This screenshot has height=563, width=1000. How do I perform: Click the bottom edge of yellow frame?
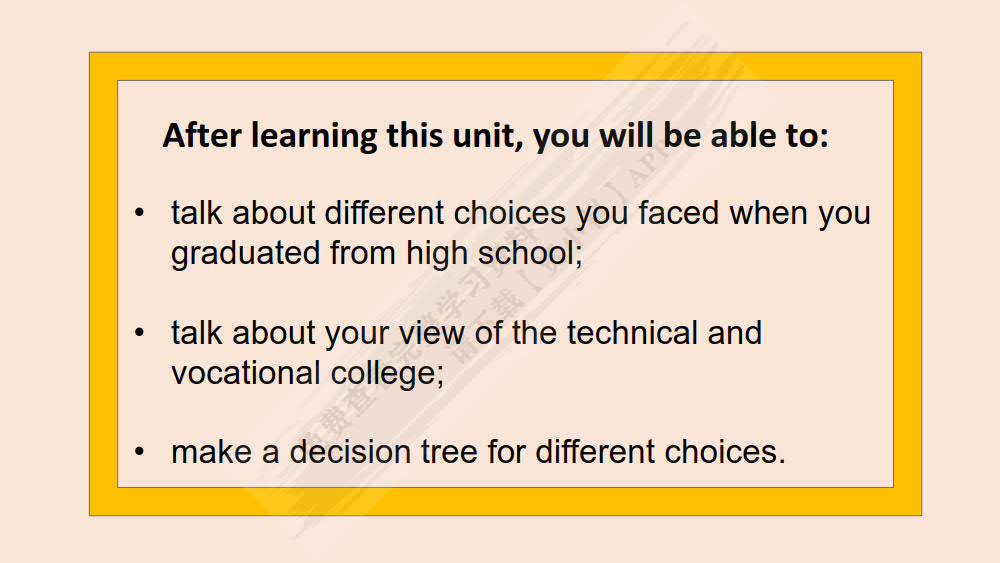point(505,501)
